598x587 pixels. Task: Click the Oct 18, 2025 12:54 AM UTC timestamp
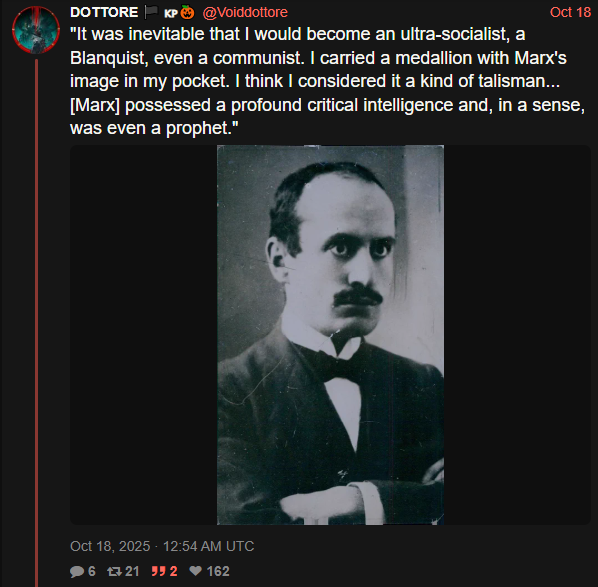[x=162, y=546]
